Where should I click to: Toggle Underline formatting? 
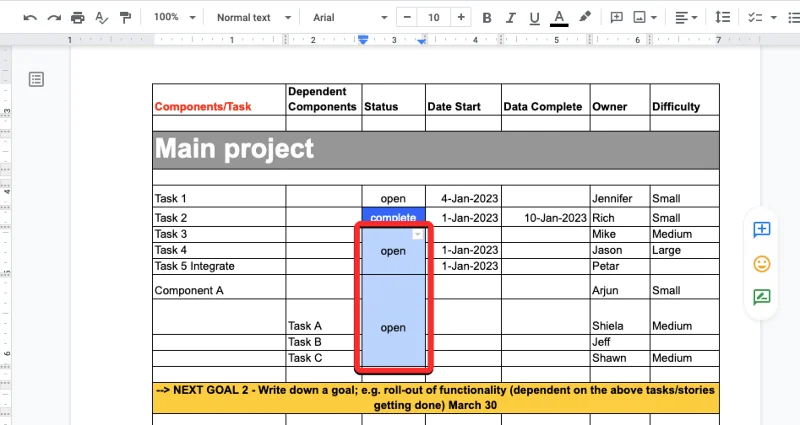(x=535, y=18)
